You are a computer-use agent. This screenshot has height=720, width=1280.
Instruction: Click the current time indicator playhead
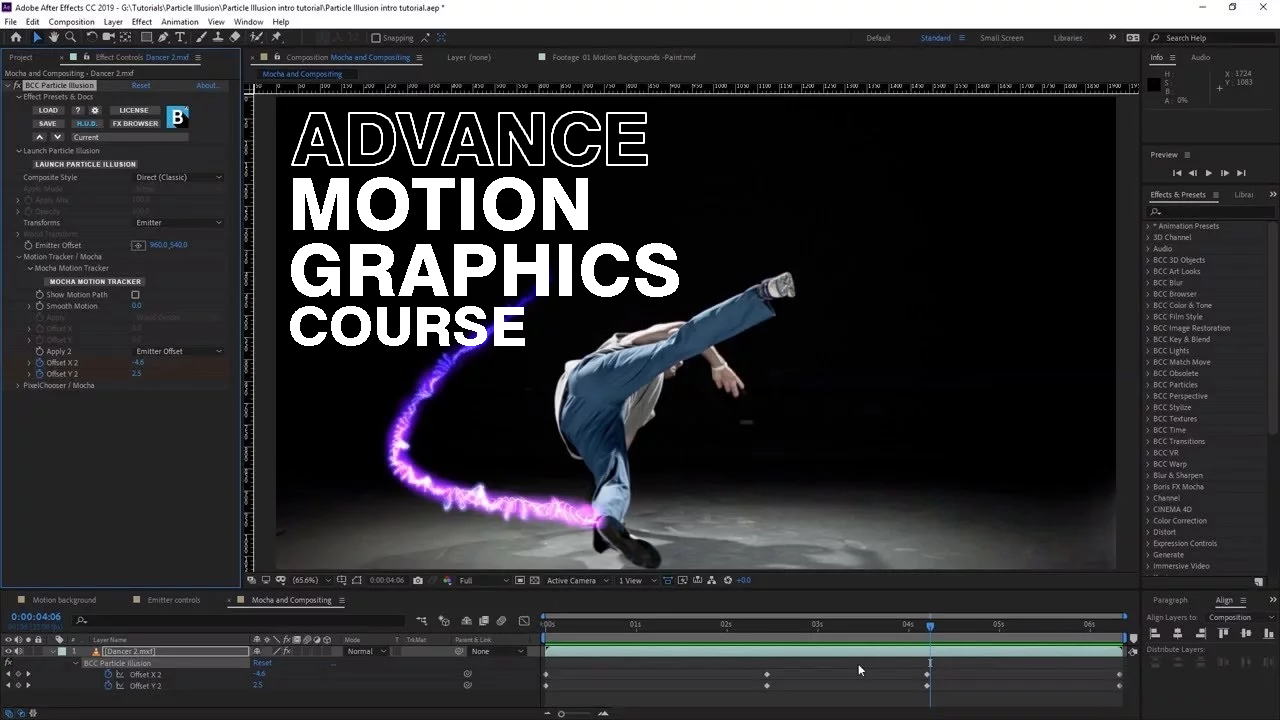(930, 626)
